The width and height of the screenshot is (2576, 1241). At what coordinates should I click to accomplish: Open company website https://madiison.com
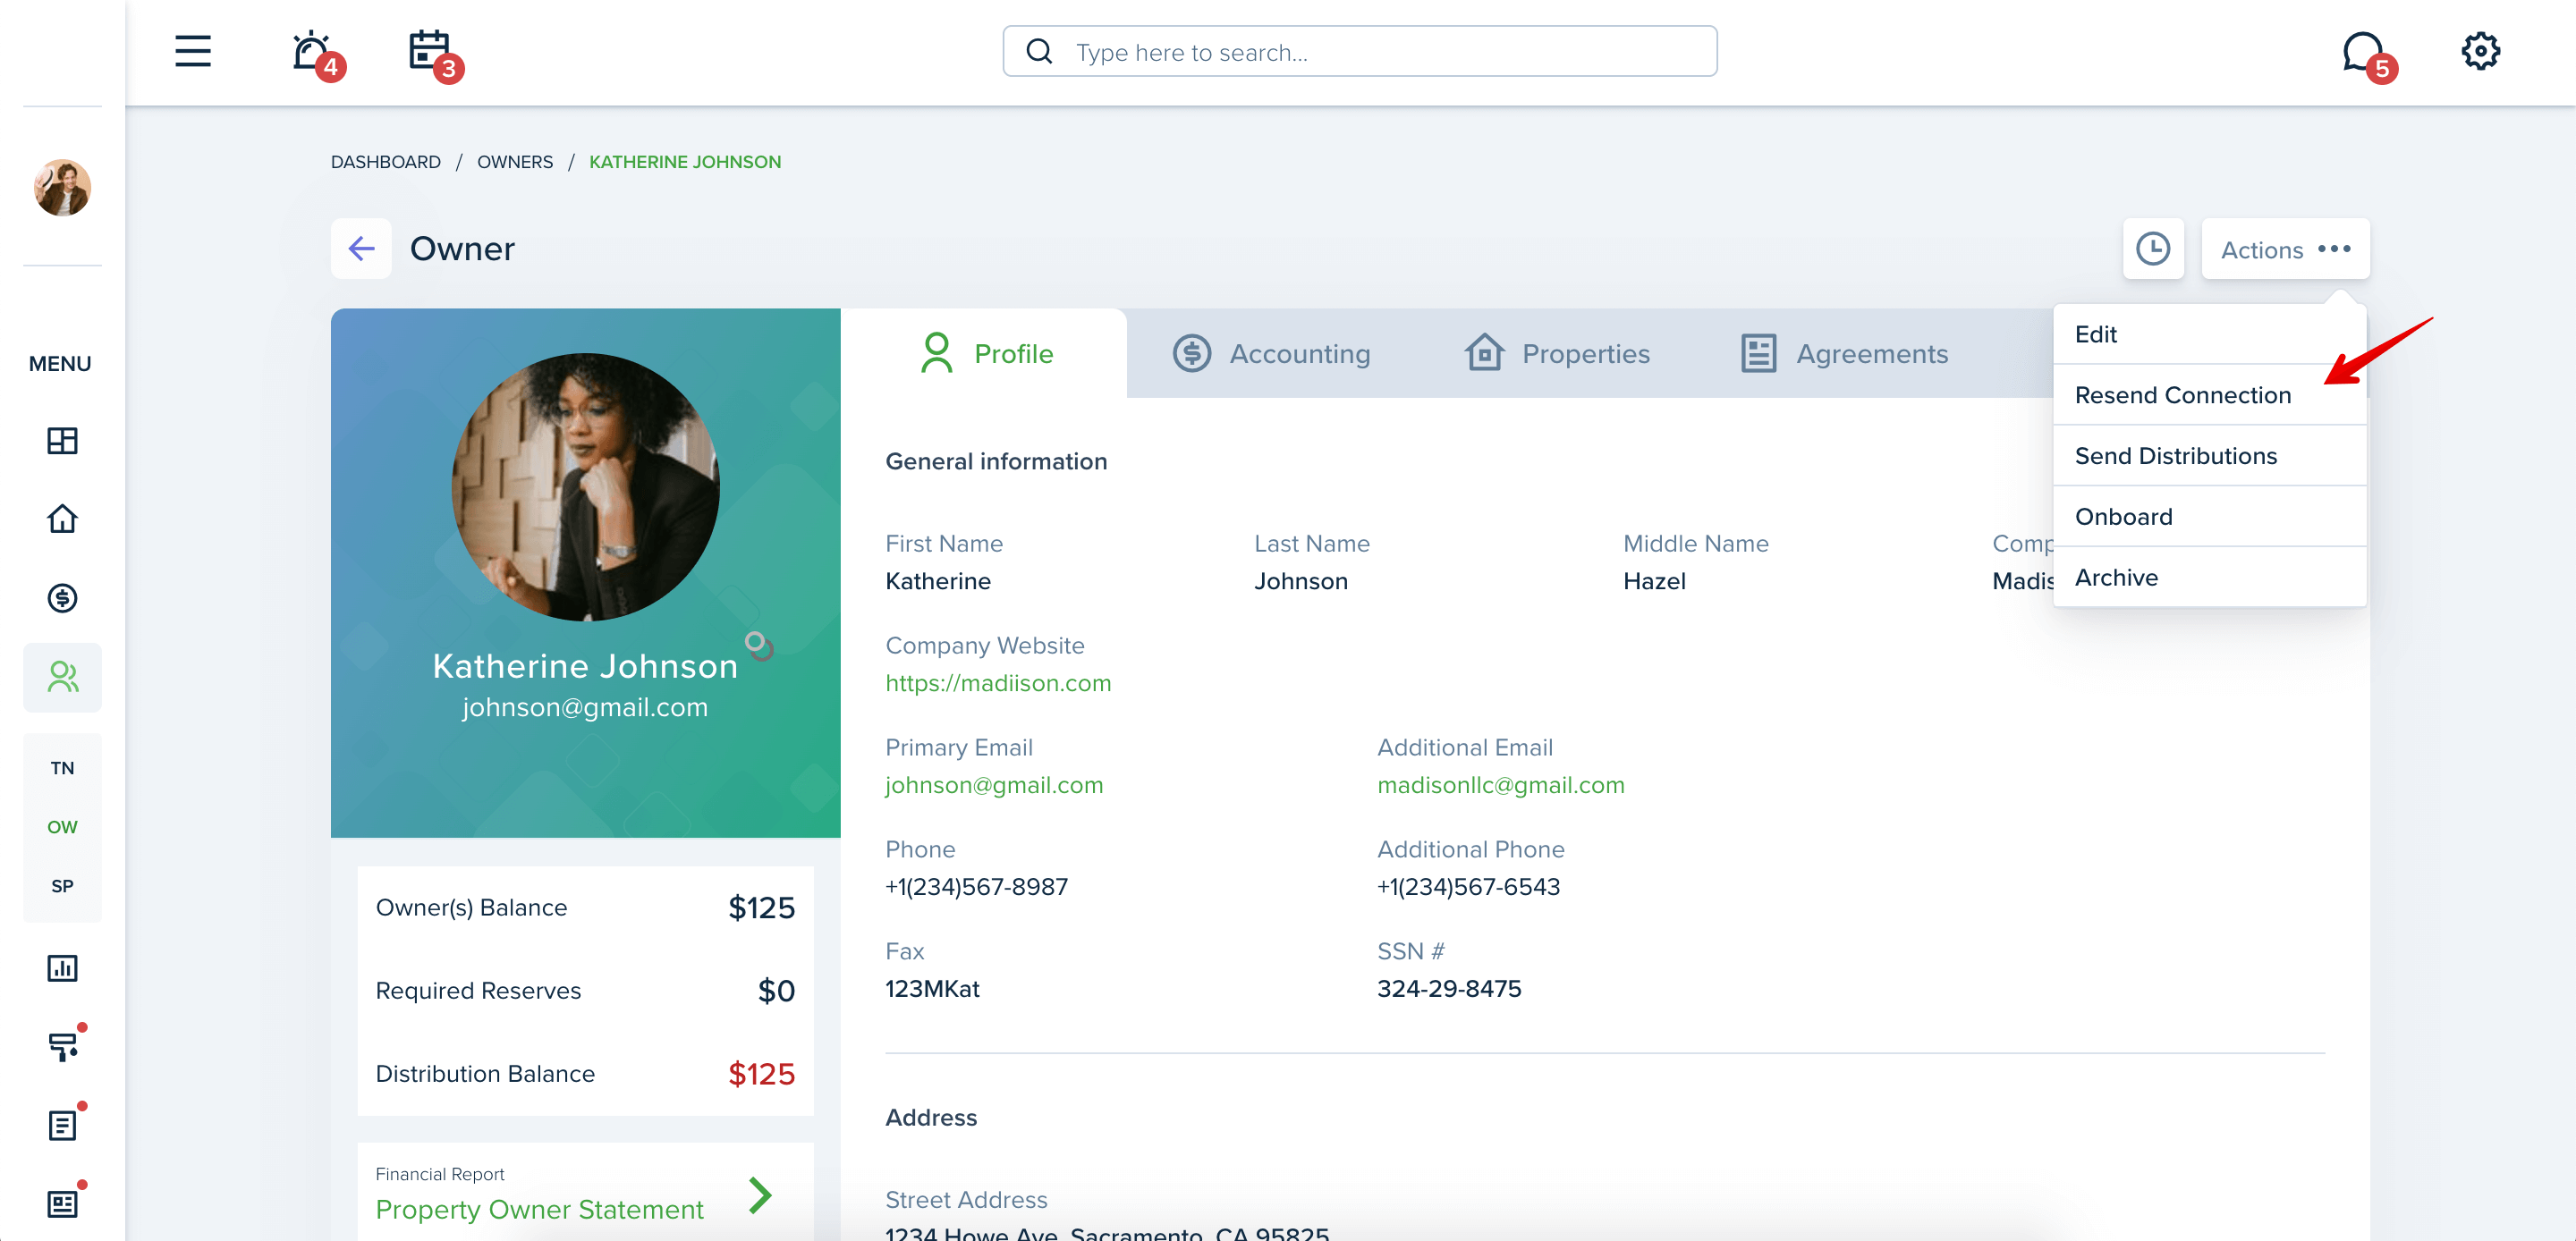pos(998,683)
